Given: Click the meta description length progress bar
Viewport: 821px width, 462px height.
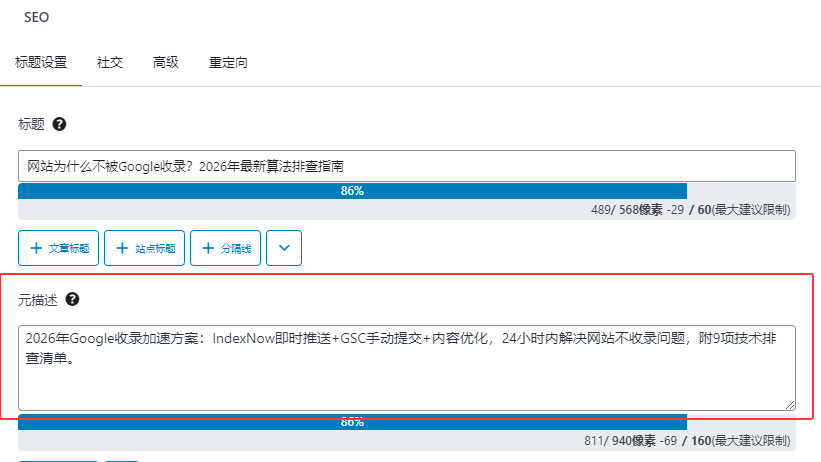Looking at the screenshot, I should tap(352, 422).
